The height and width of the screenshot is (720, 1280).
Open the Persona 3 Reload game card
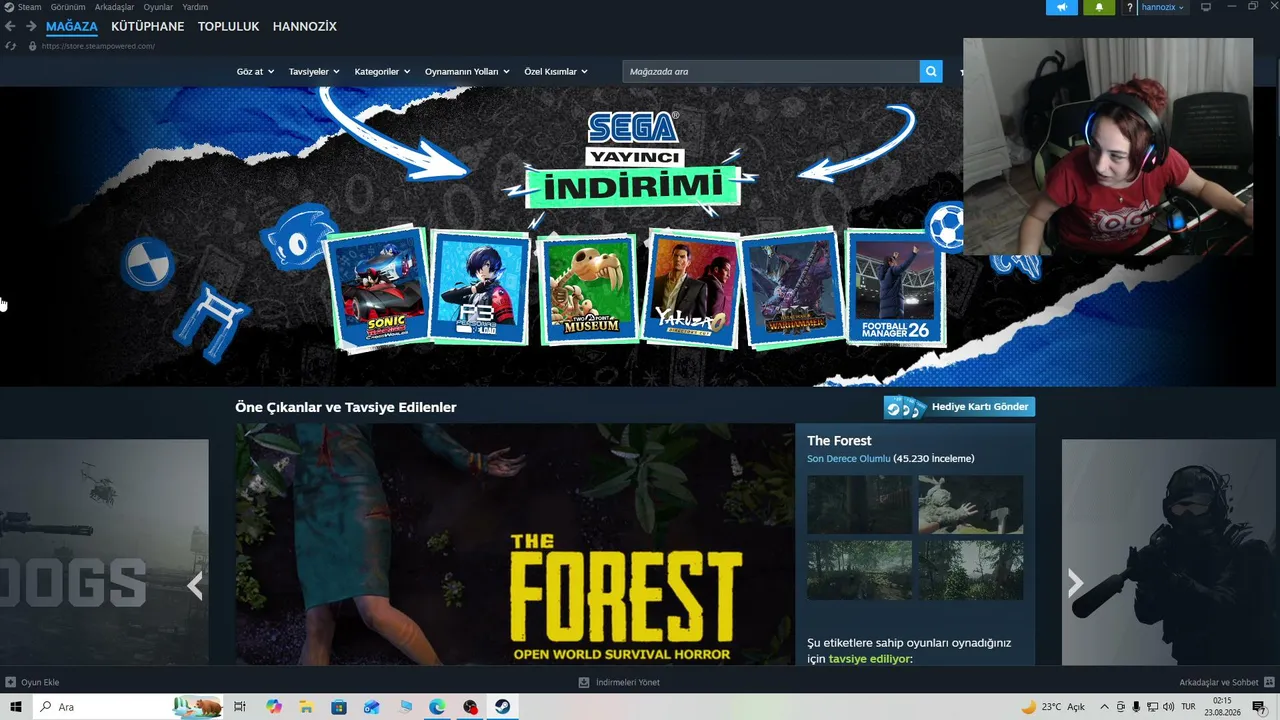tap(481, 287)
